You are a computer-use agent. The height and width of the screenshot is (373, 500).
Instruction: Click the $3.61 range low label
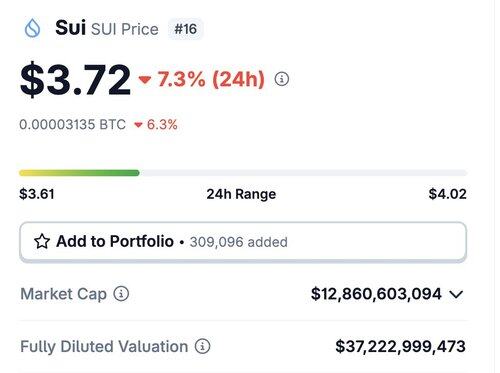click(x=37, y=194)
